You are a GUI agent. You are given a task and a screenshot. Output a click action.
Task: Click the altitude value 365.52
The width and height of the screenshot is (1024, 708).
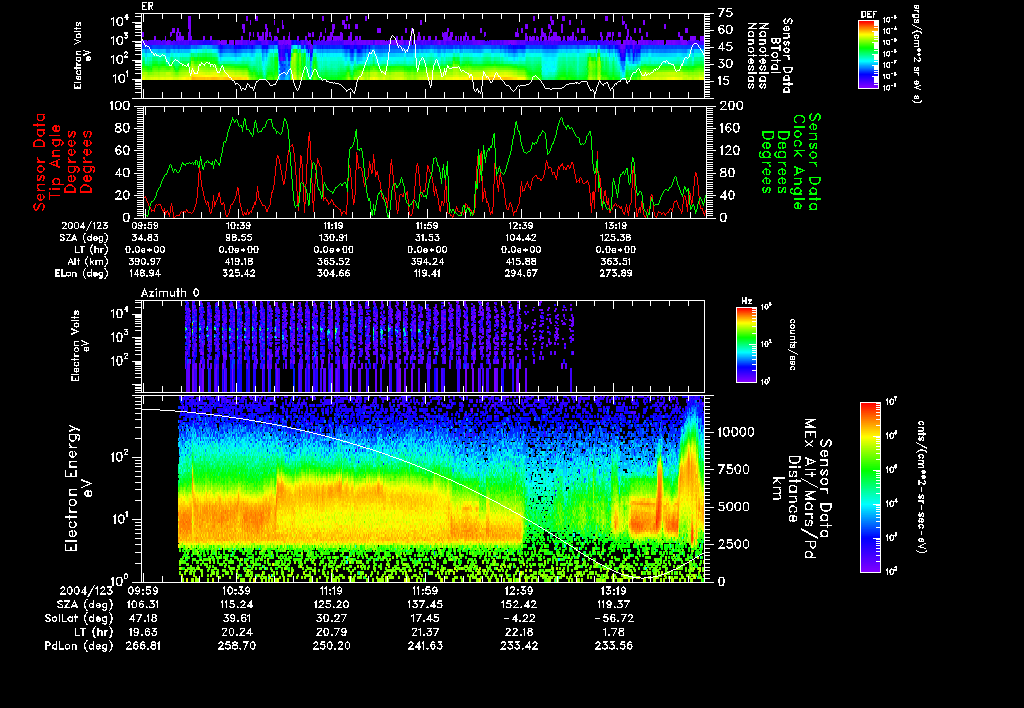(333, 262)
